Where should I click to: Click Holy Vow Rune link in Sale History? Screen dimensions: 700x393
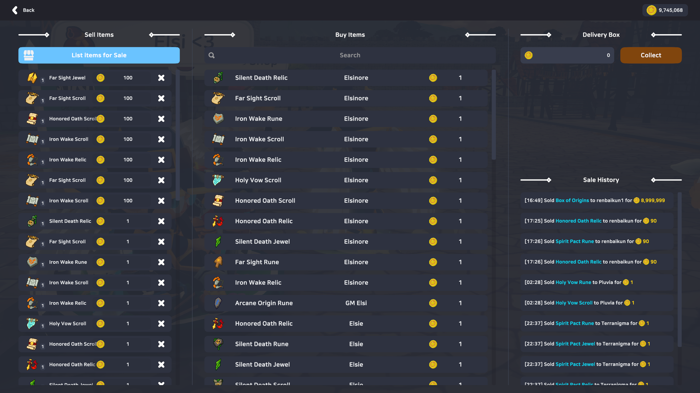573,282
